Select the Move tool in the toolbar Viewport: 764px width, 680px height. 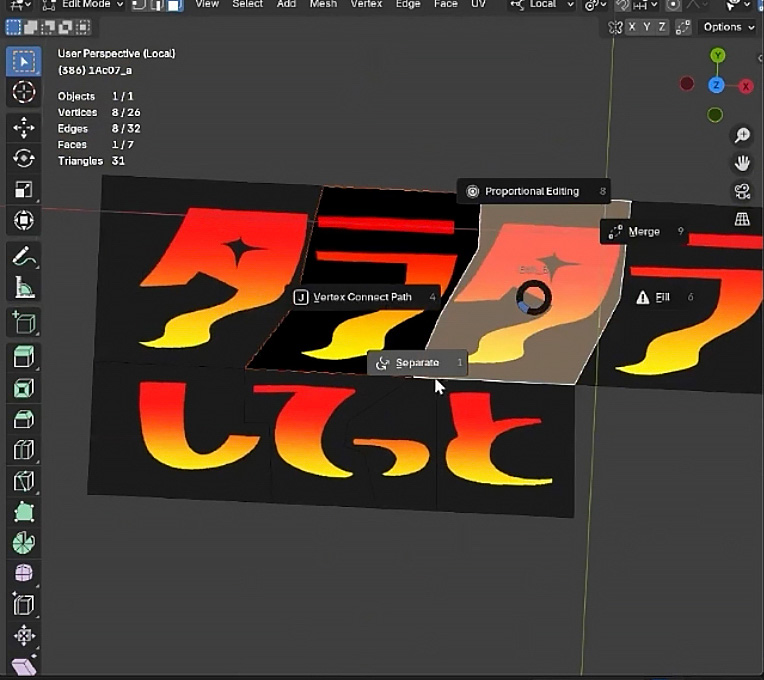(x=24, y=127)
